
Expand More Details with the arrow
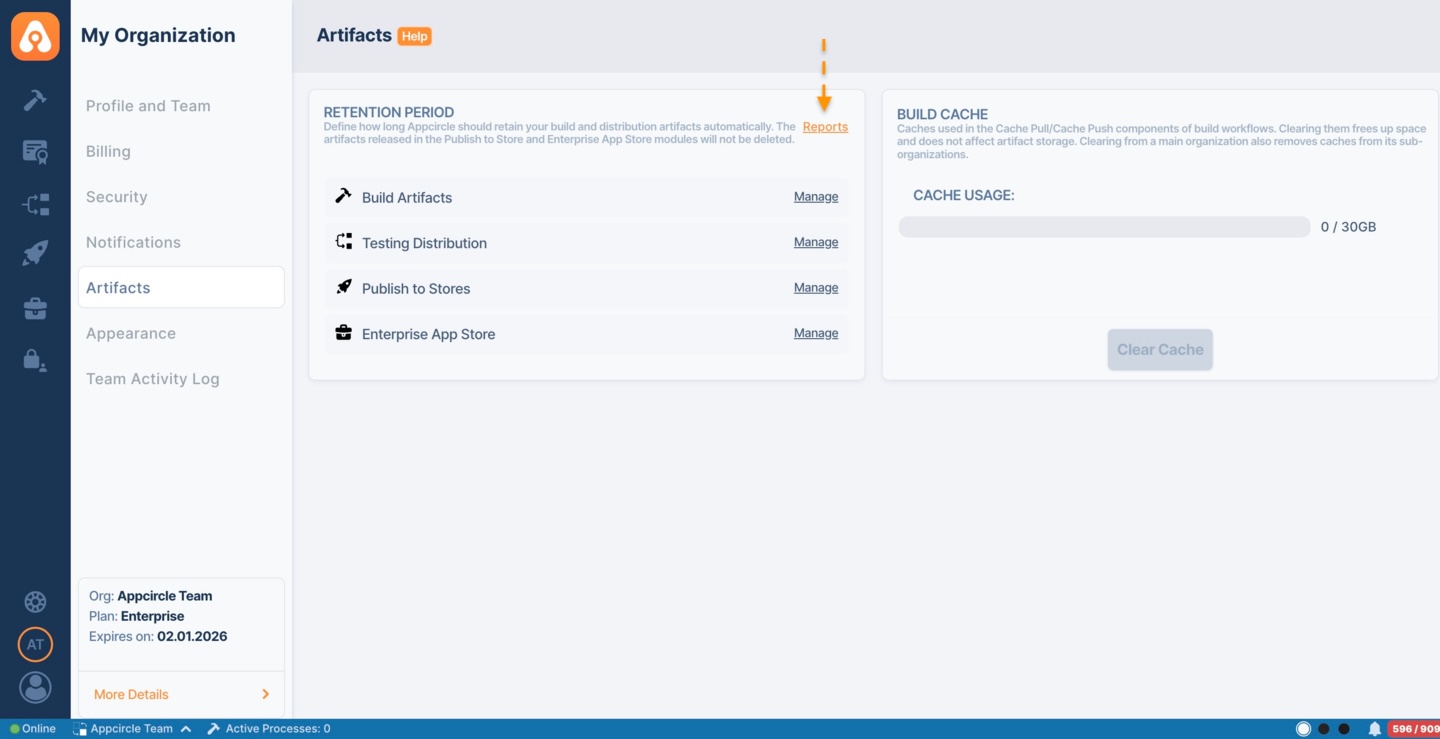pos(264,693)
